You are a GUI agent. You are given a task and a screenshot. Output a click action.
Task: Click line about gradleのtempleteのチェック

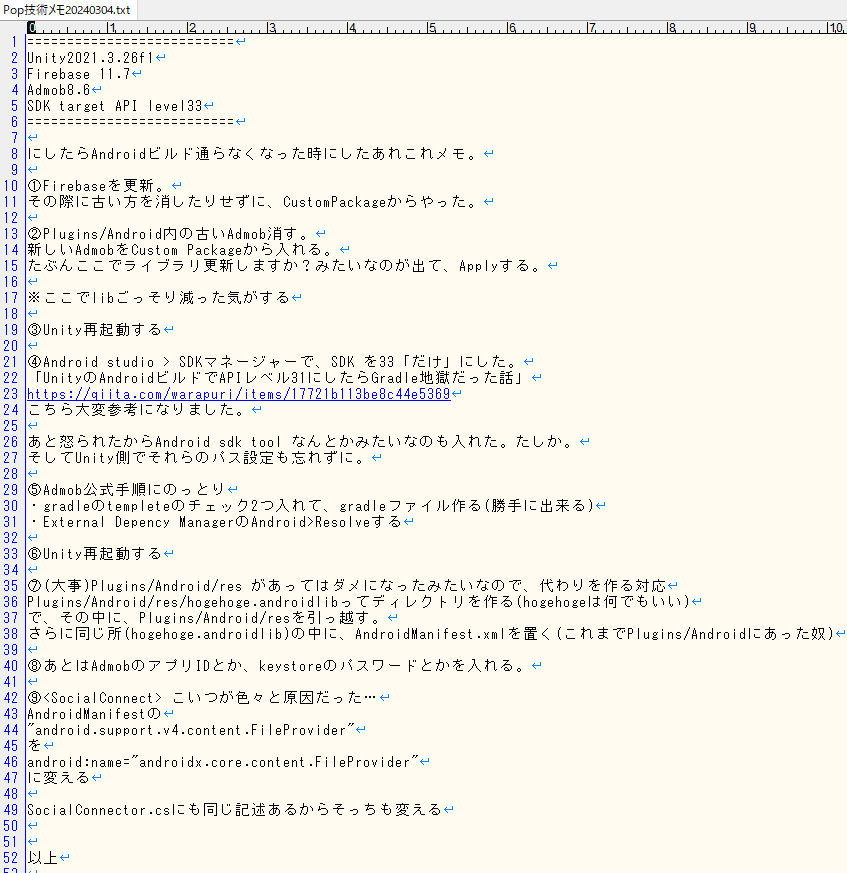point(310,506)
